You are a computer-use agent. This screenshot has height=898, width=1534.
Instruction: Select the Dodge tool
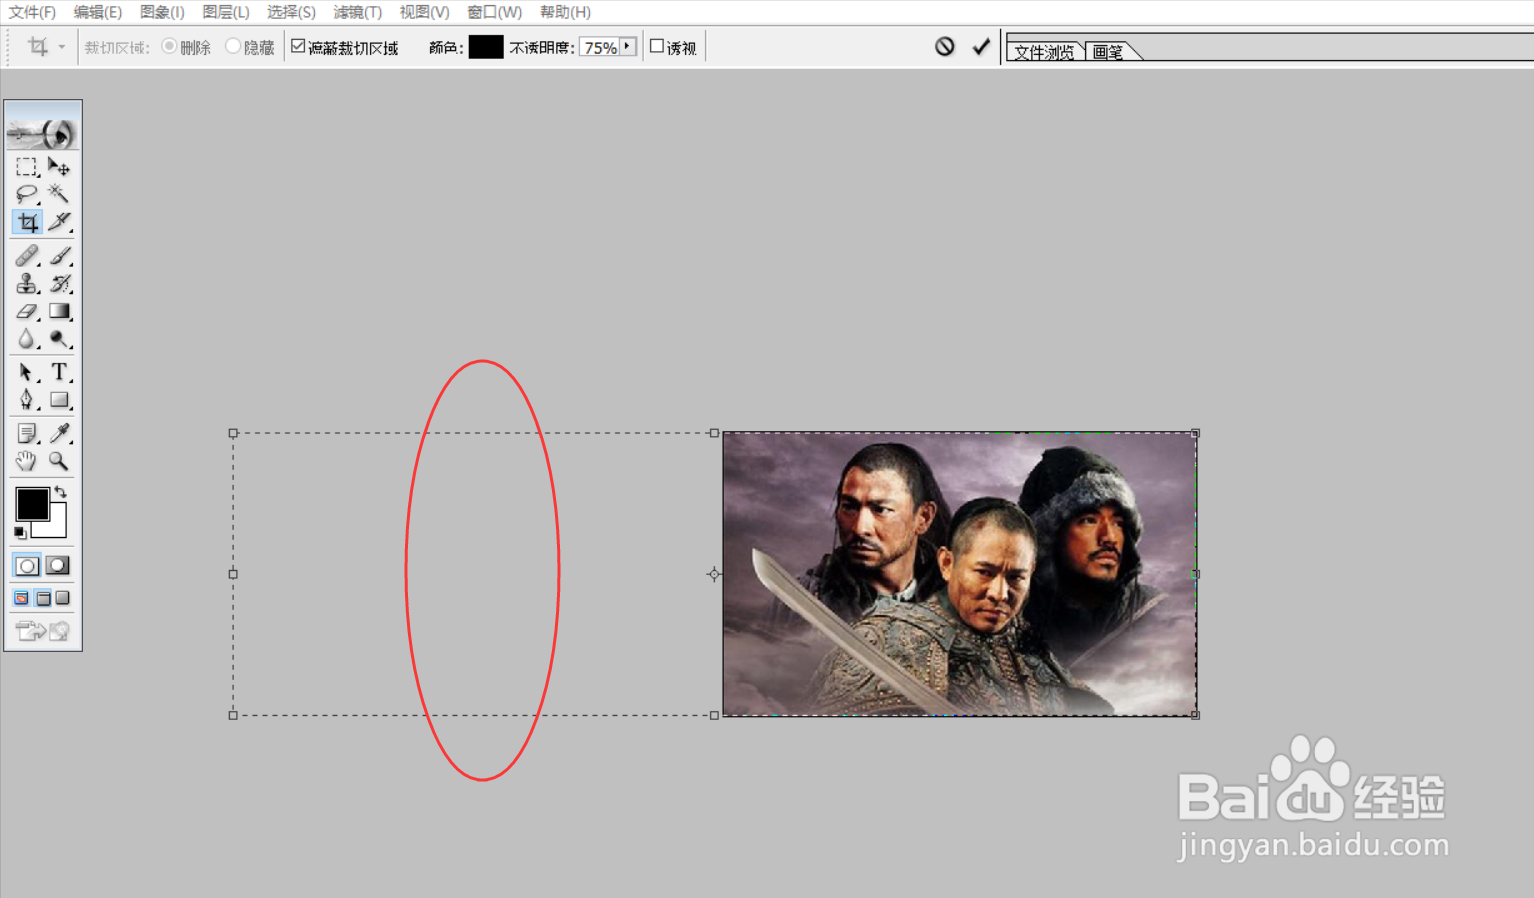pos(59,340)
